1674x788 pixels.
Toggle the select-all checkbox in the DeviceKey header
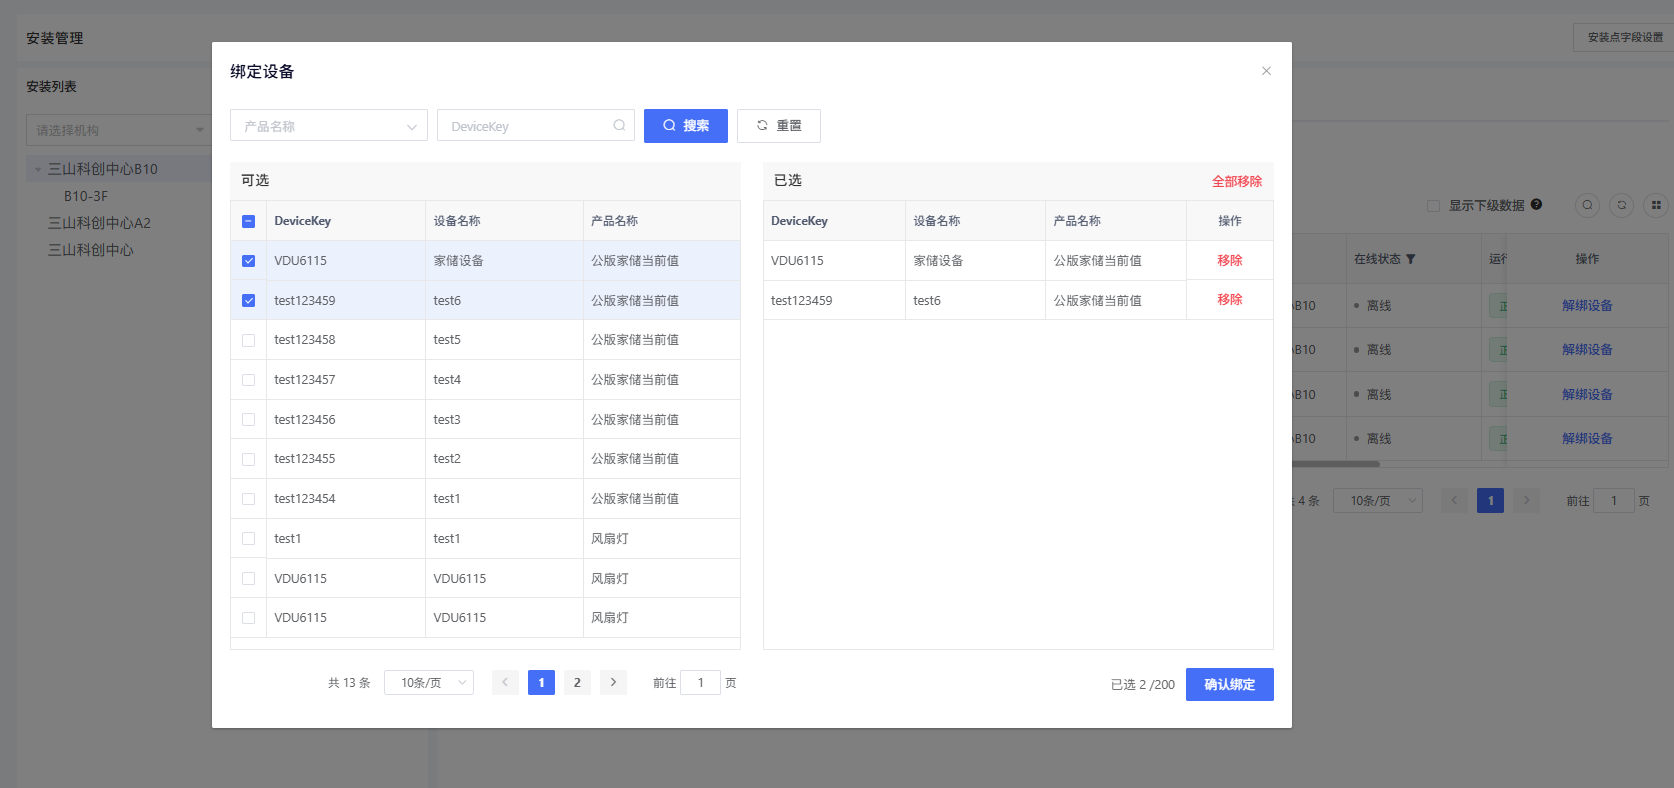(x=249, y=221)
